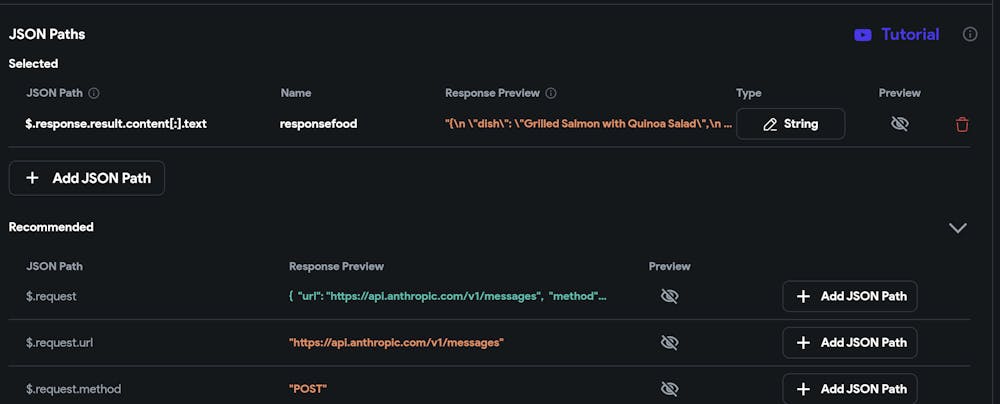
Task: Open the Tutorial link
Action: (x=909, y=35)
